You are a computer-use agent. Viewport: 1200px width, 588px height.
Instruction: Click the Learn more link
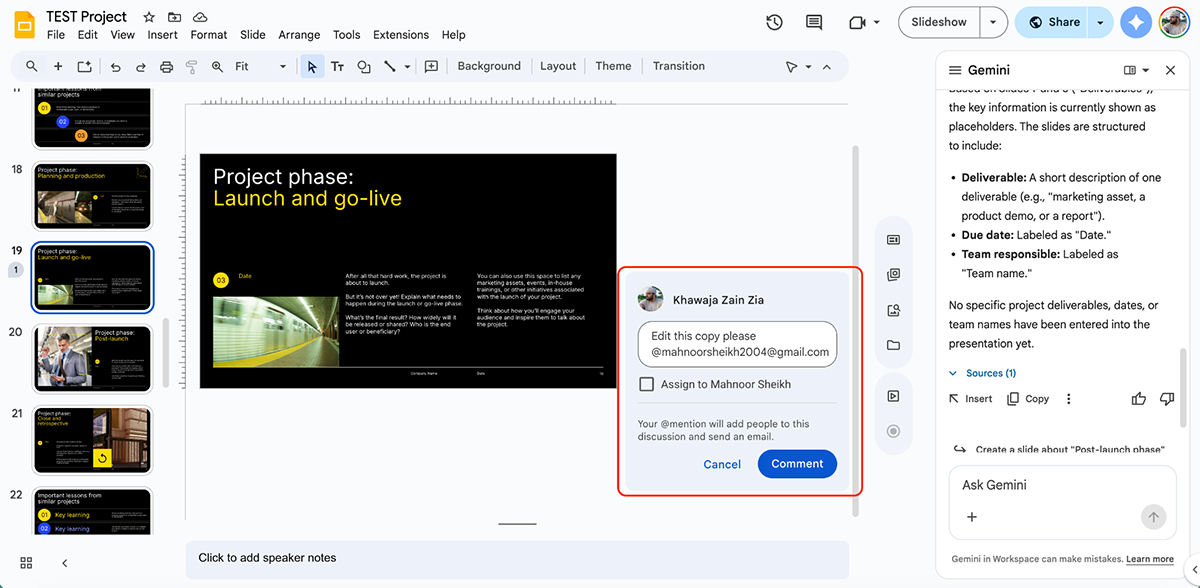(x=1149, y=559)
